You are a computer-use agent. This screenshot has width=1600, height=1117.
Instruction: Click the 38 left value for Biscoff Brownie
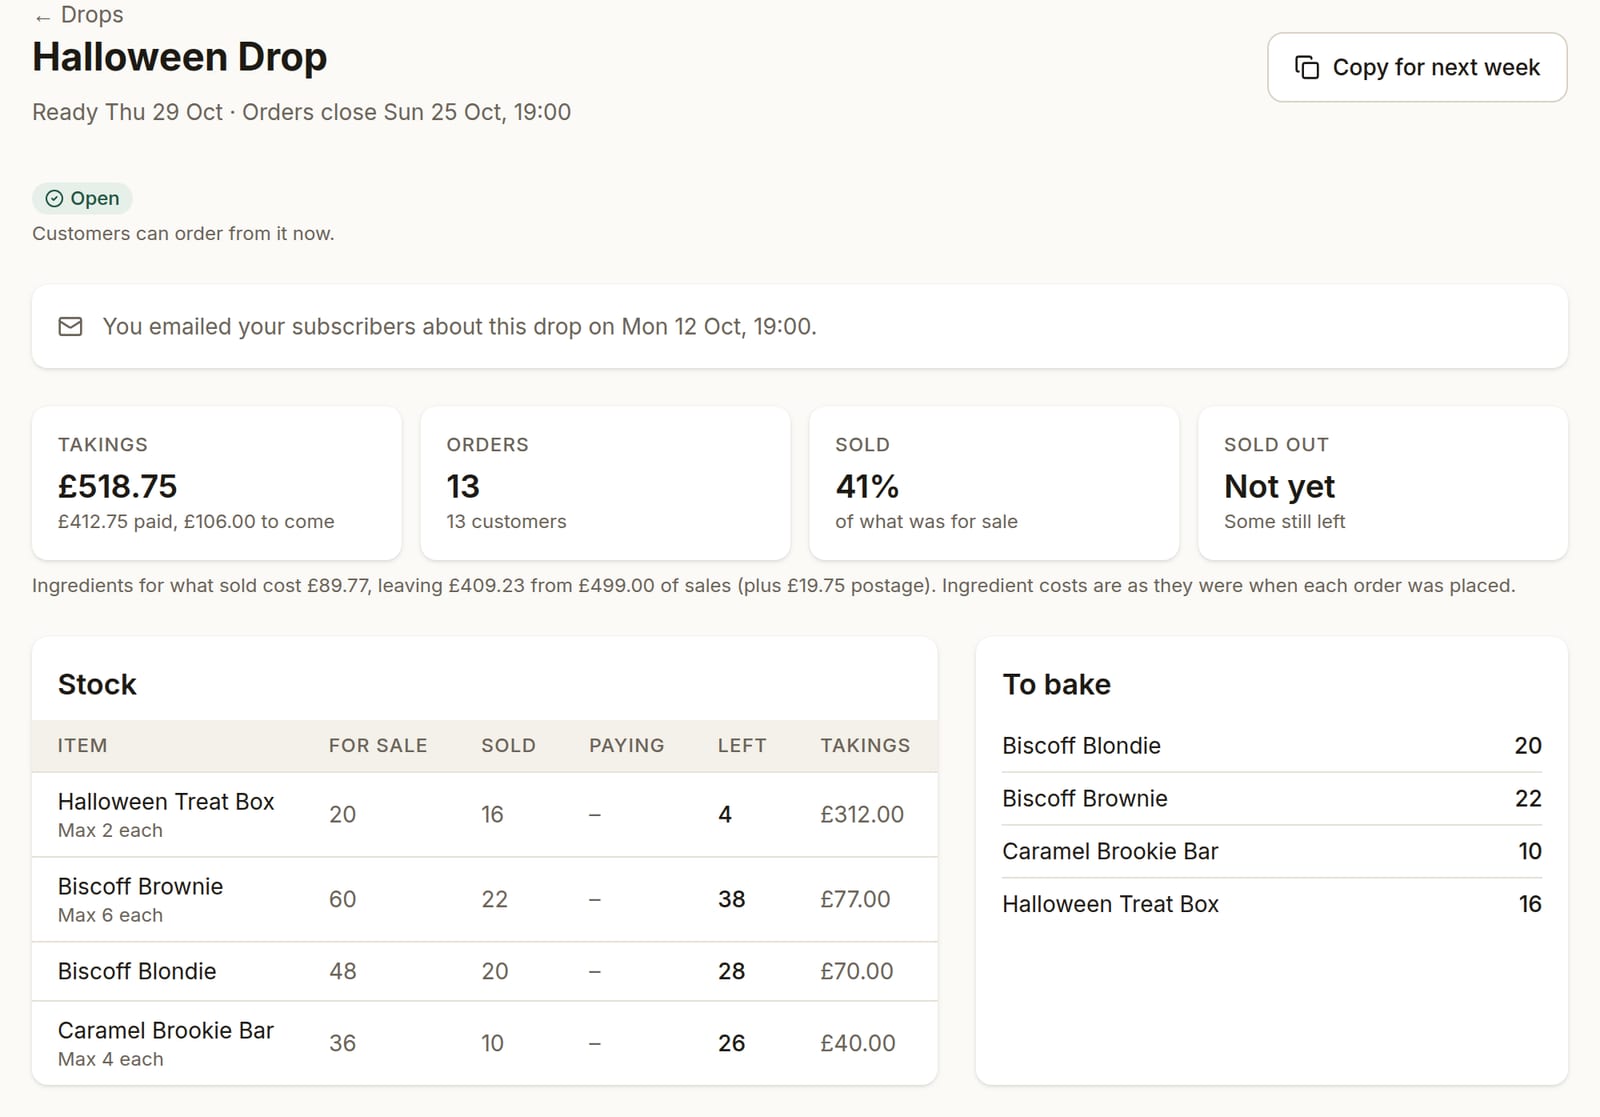click(731, 899)
